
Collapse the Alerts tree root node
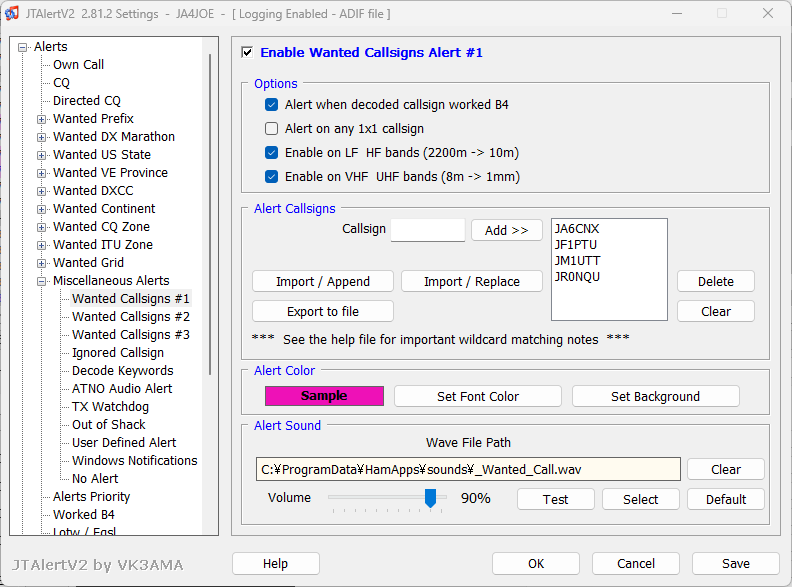(22, 47)
